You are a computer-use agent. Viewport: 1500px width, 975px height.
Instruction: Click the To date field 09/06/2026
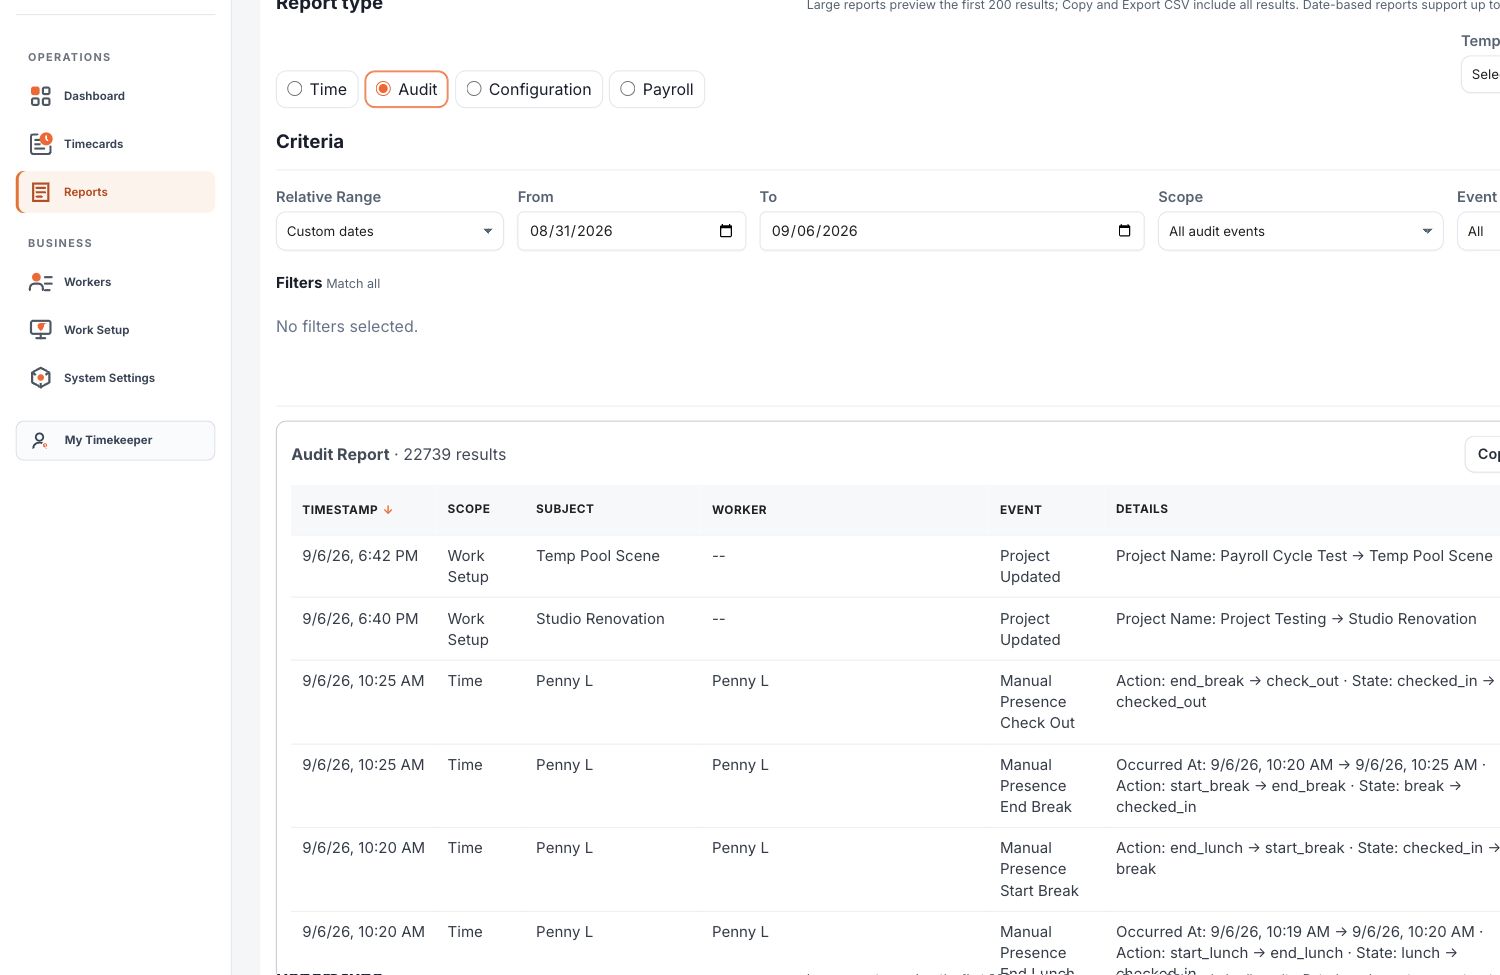952,231
